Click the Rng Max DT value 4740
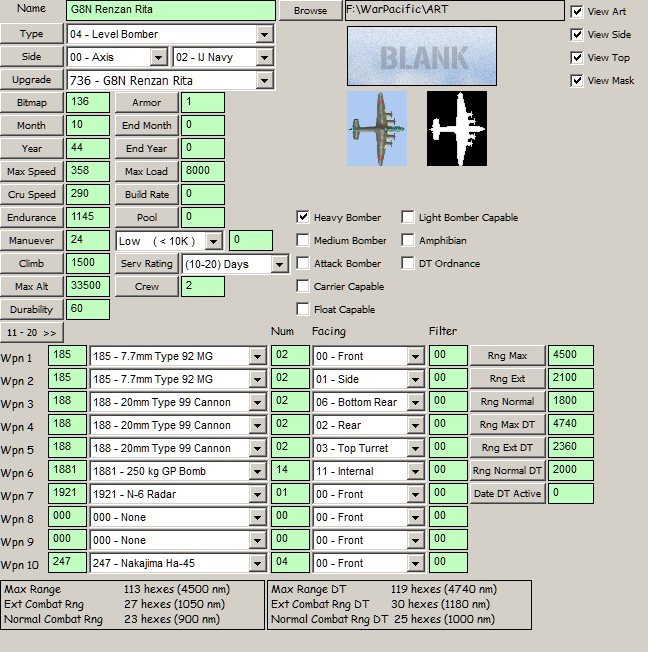The width and height of the screenshot is (648, 652). tap(571, 425)
